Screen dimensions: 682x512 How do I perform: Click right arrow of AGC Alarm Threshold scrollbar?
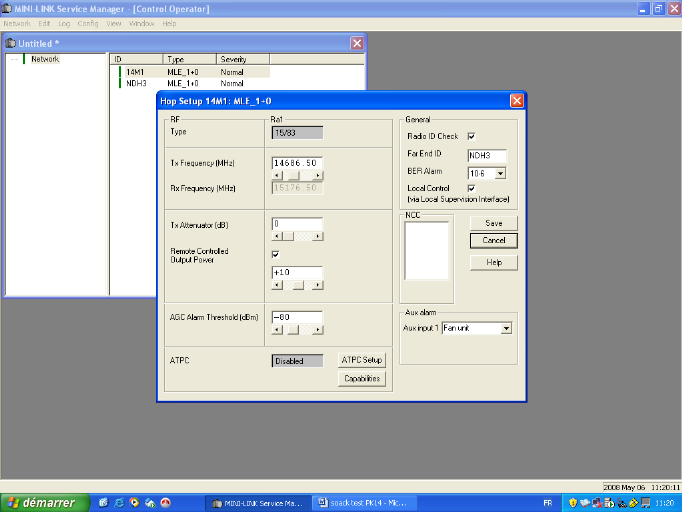coord(318,330)
